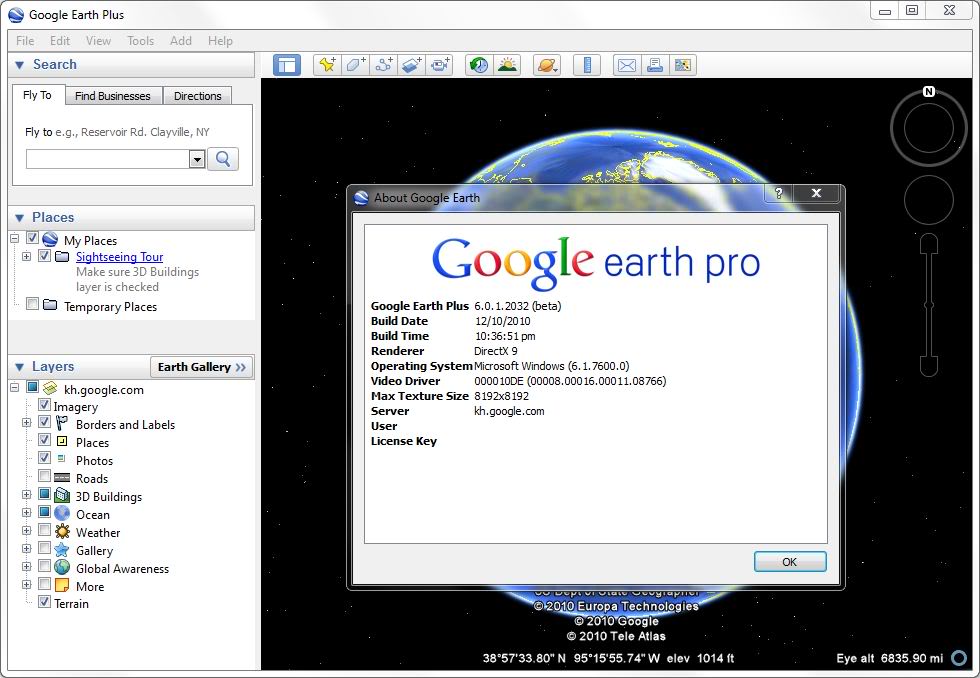
Task: Open the Sightseeing Tour link
Action: coord(119,257)
